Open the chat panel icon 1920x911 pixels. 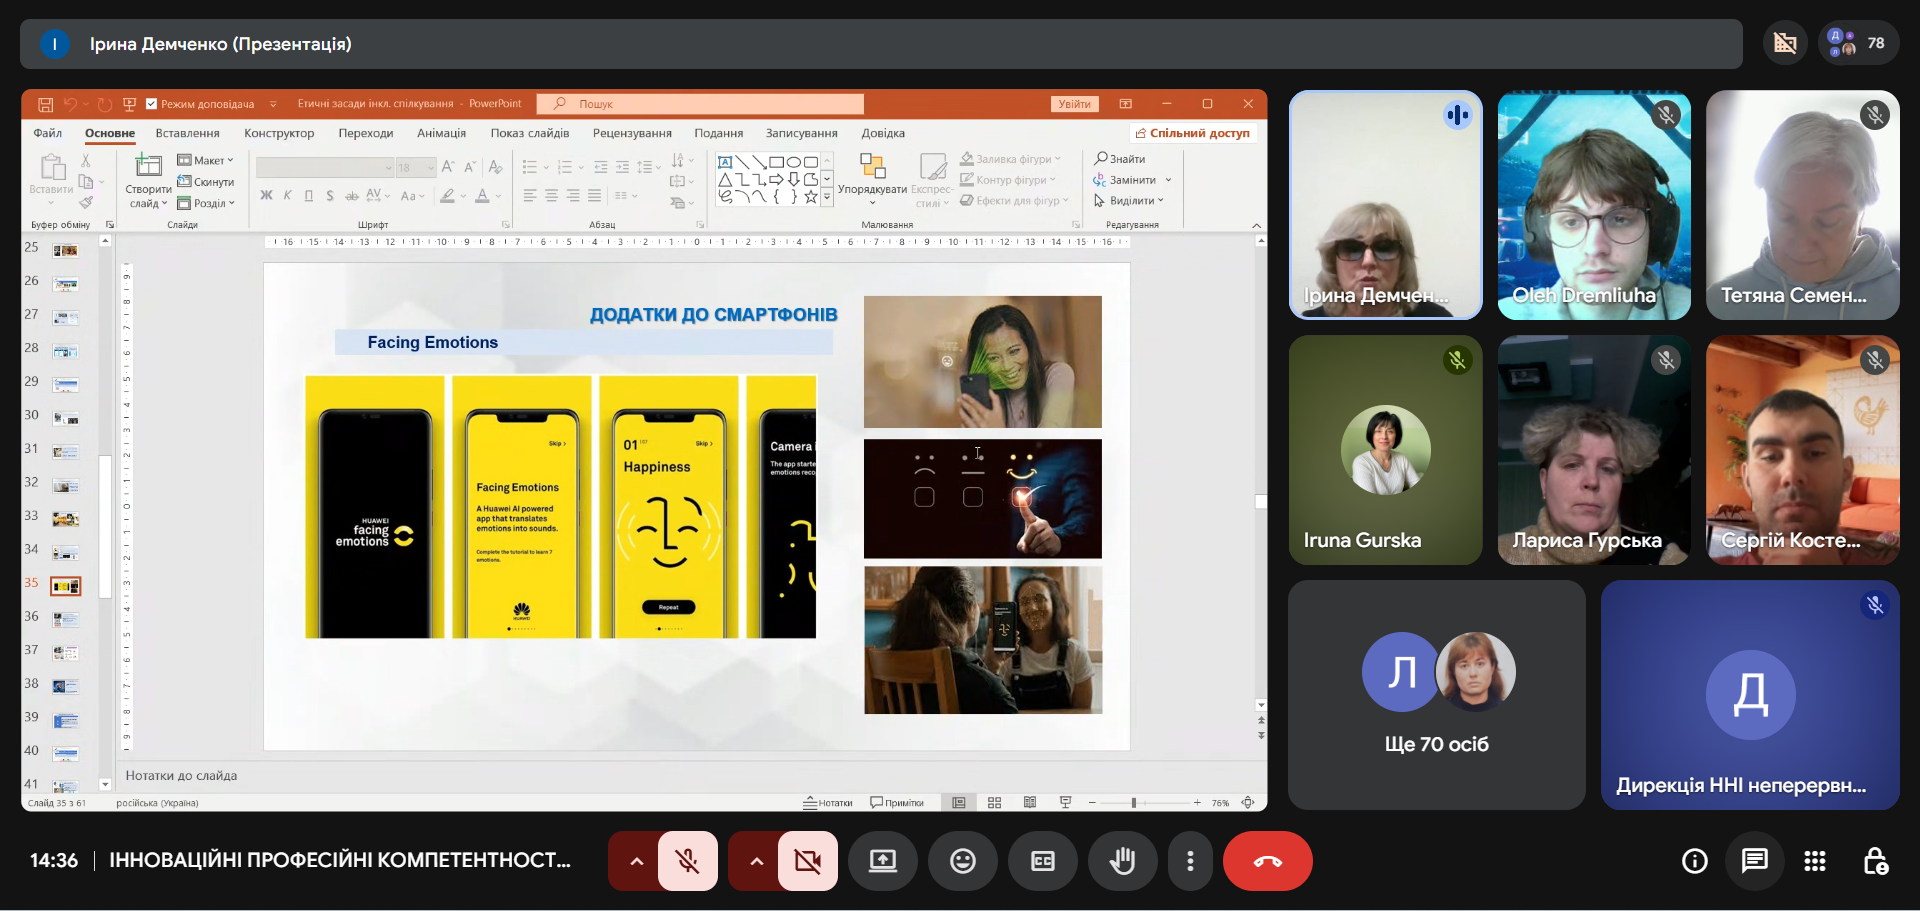(x=1754, y=861)
